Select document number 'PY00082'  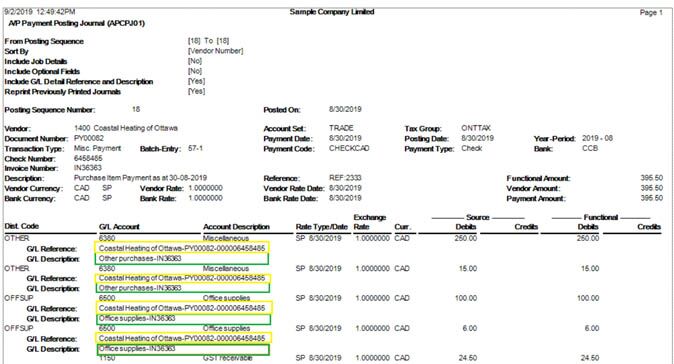click(x=89, y=138)
